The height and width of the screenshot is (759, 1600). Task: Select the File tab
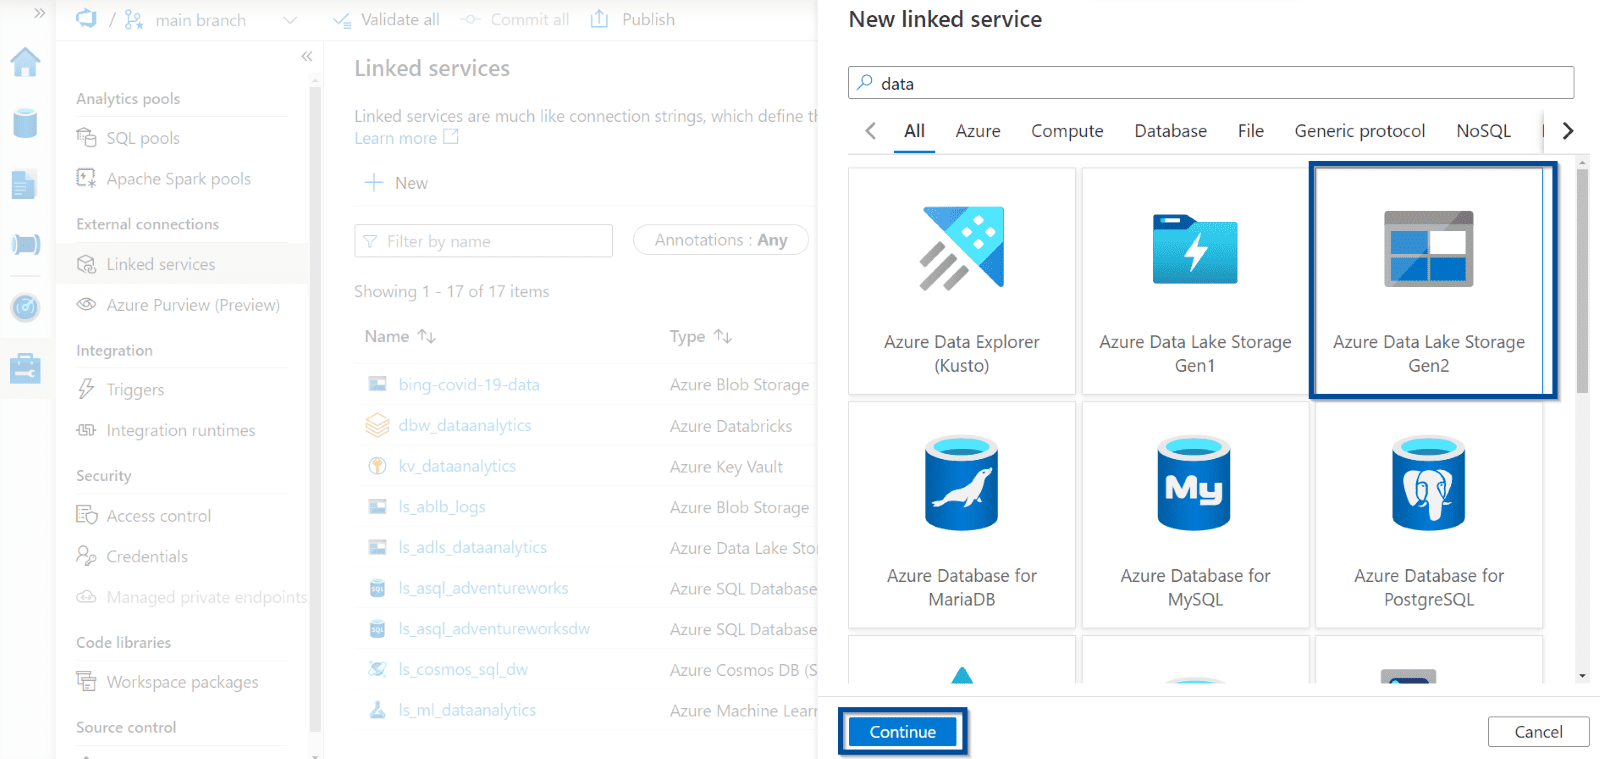(x=1250, y=131)
